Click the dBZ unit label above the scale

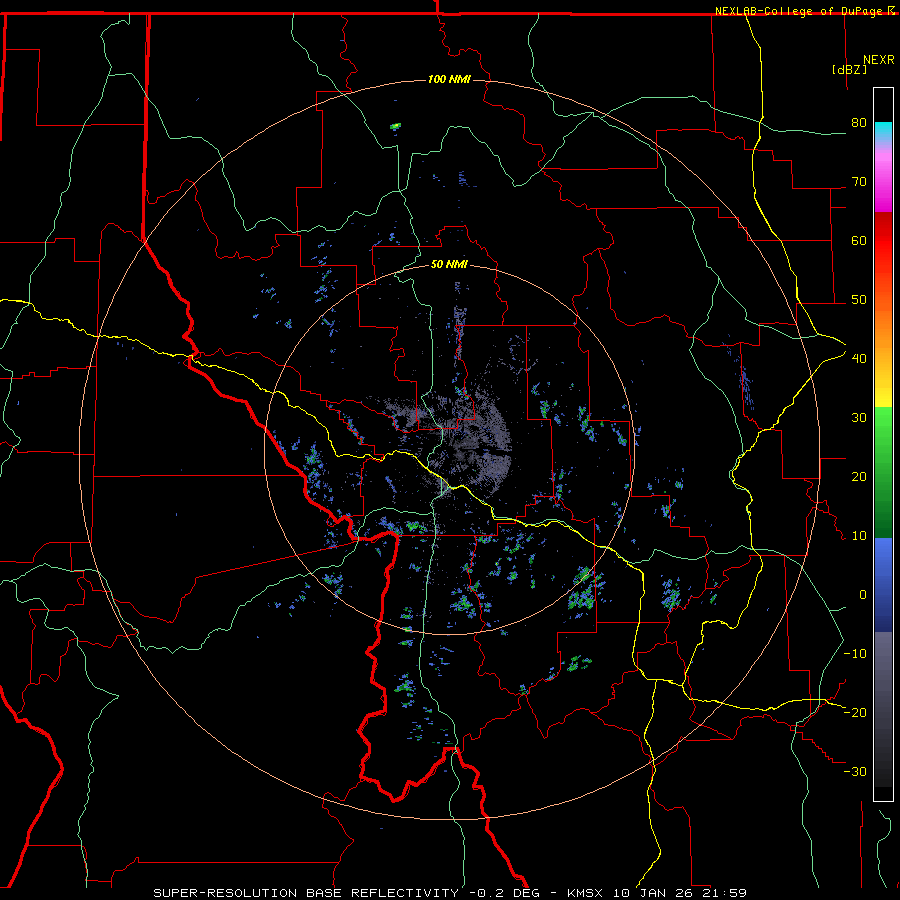pyautogui.click(x=849, y=70)
